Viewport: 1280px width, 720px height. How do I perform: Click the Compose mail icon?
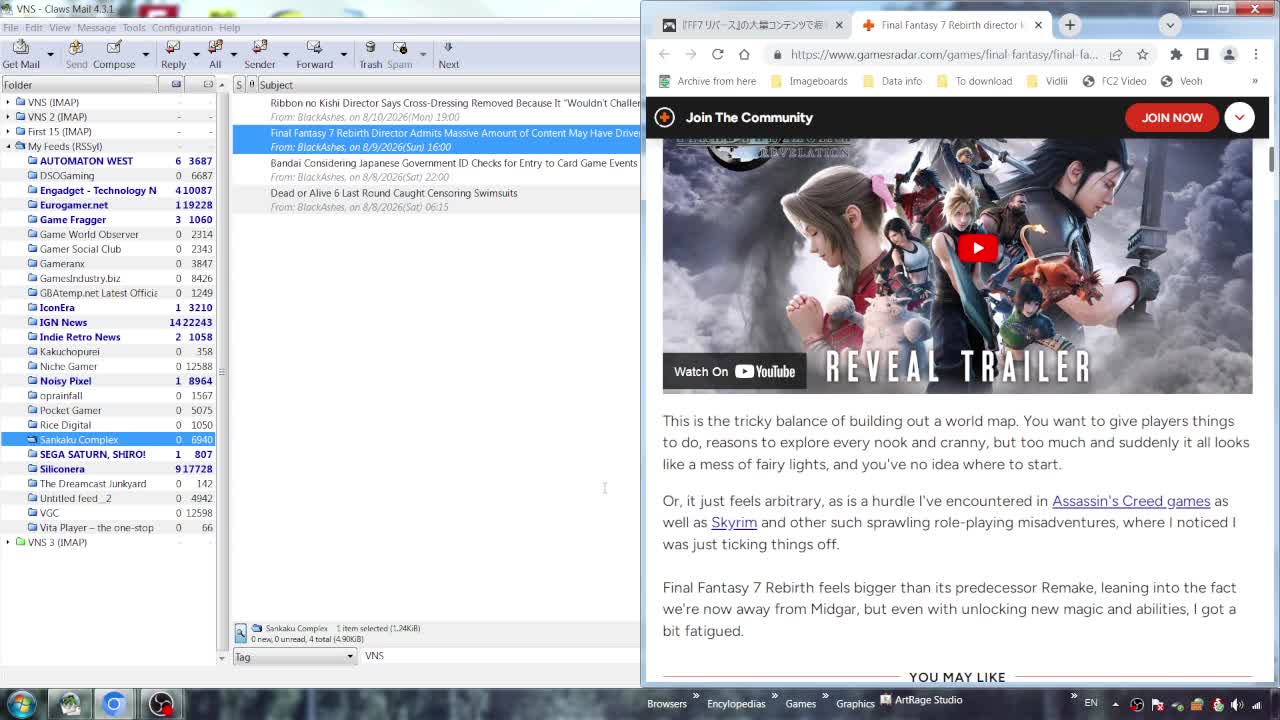114,48
